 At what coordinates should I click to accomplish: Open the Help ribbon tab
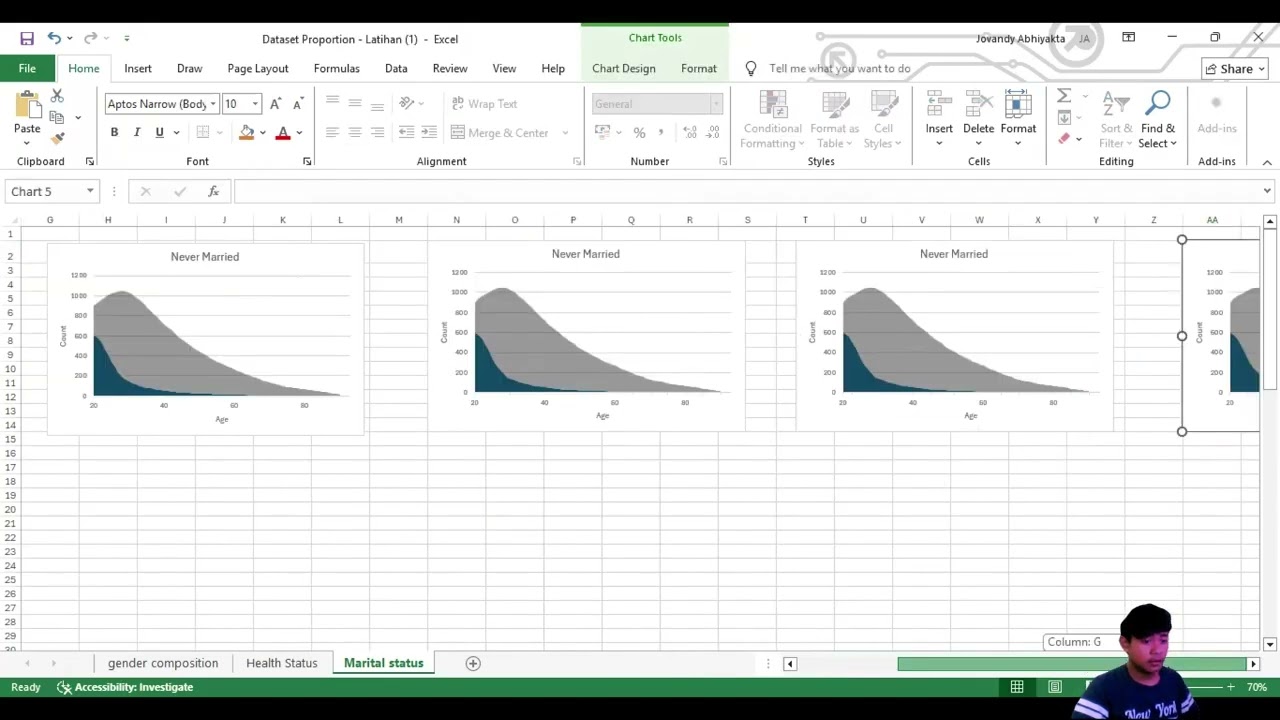pyautogui.click(x=553, y=68)
